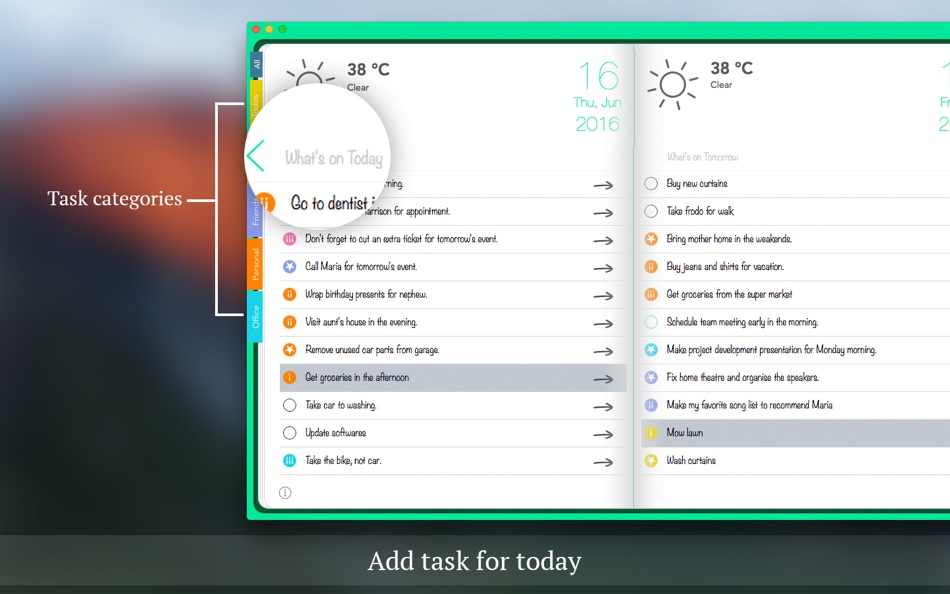This screenshot has width=950, height=594.
Task: Click the pink priority icon for extra ticket task
Action: tap(290, 239)
